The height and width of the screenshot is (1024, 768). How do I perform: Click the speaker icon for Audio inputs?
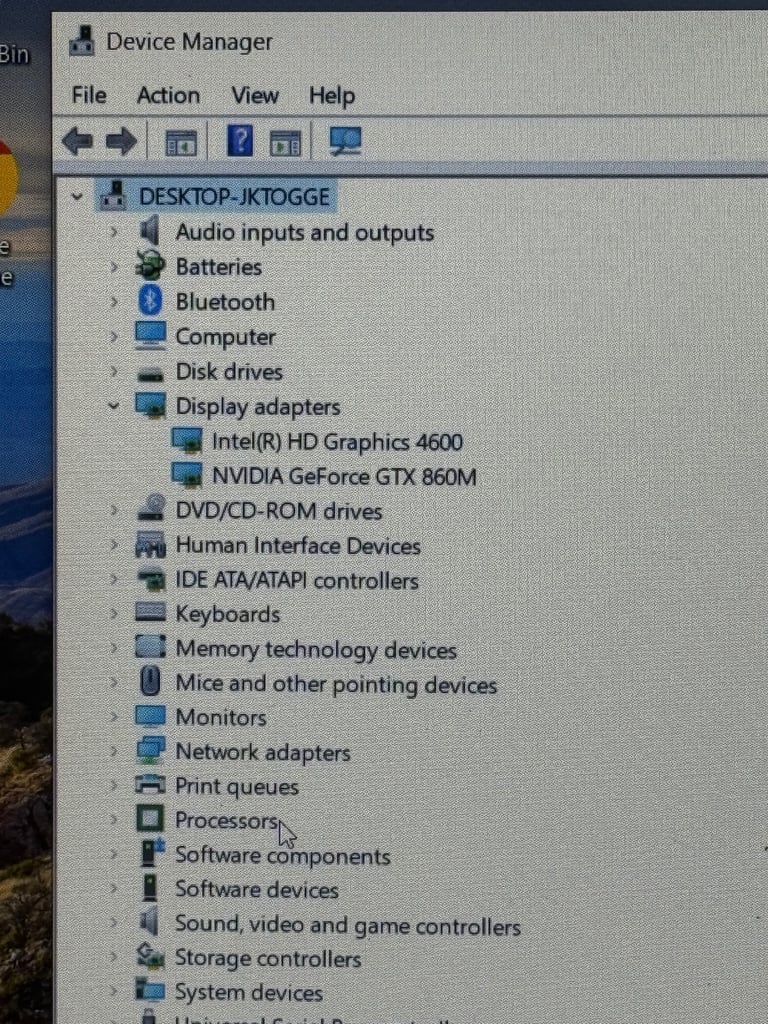point(150,231)
